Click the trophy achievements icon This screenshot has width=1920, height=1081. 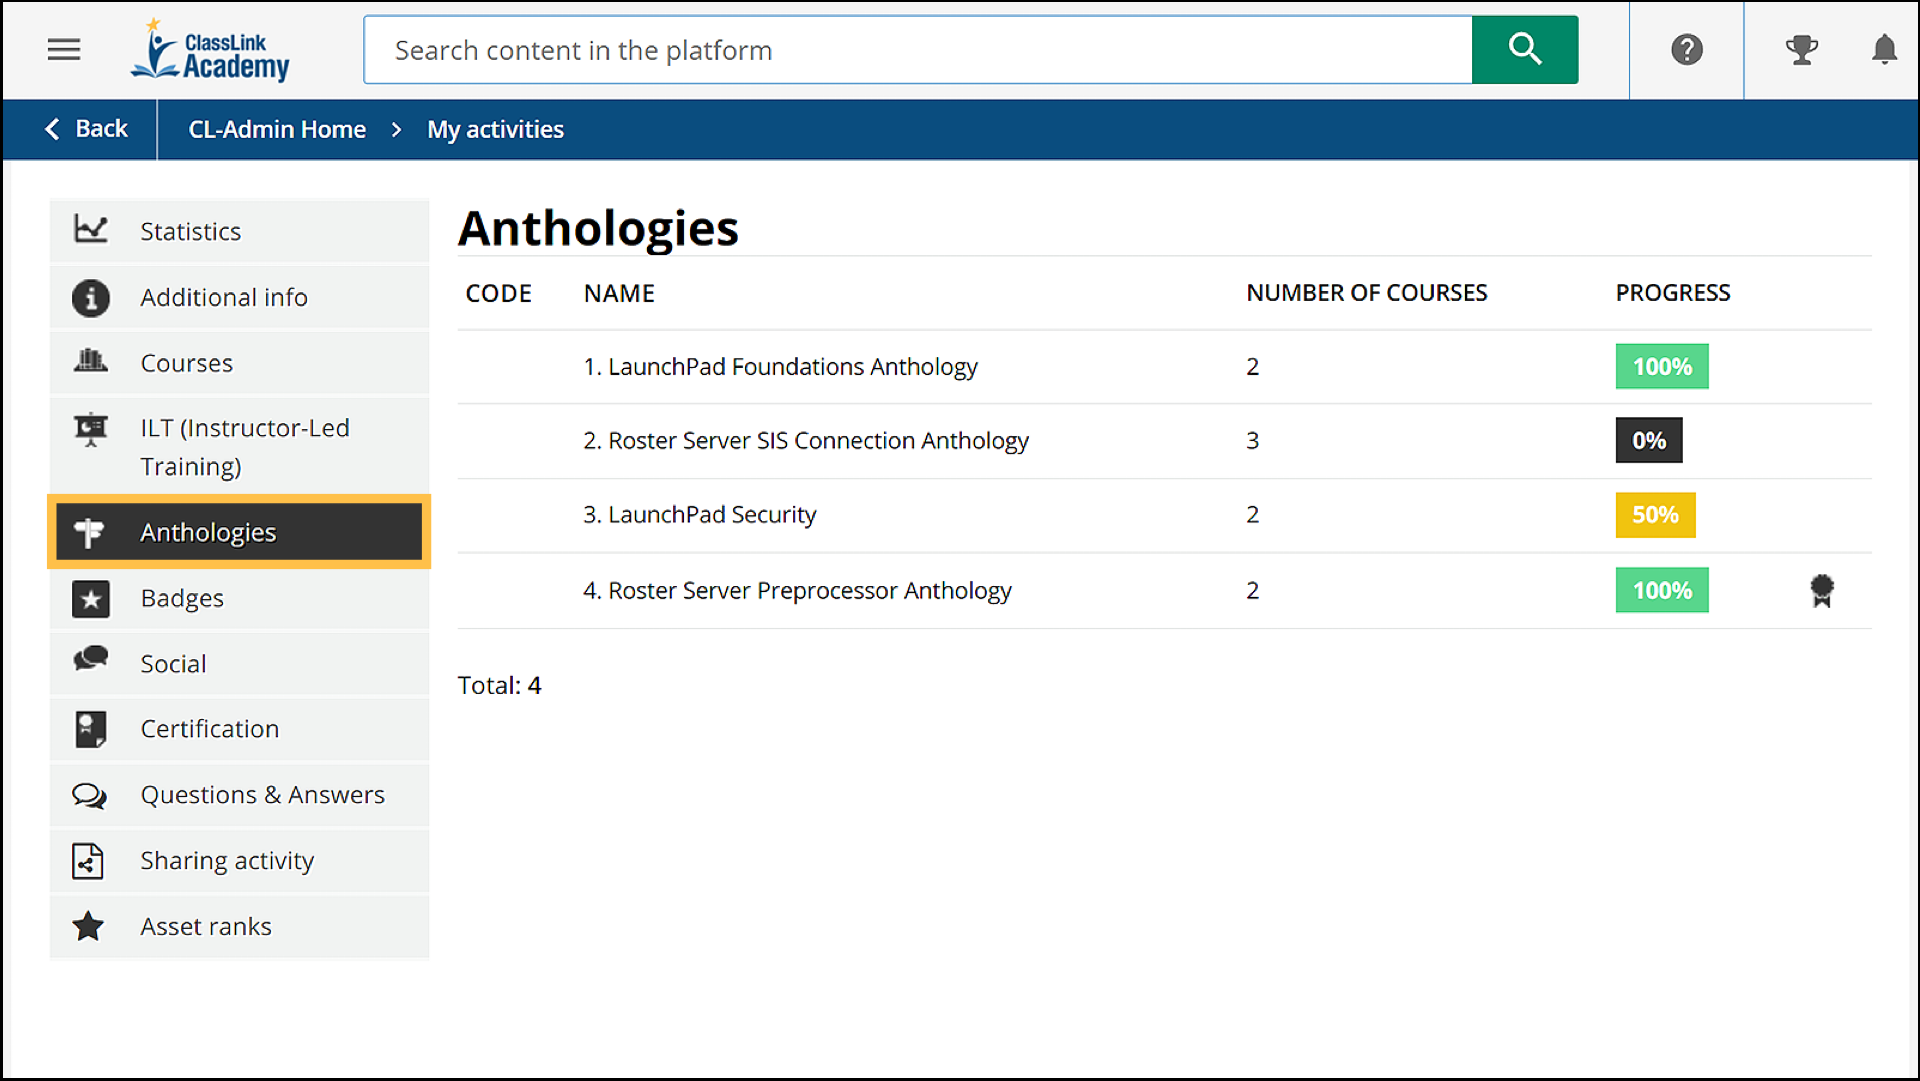(x=1802, y=49)
